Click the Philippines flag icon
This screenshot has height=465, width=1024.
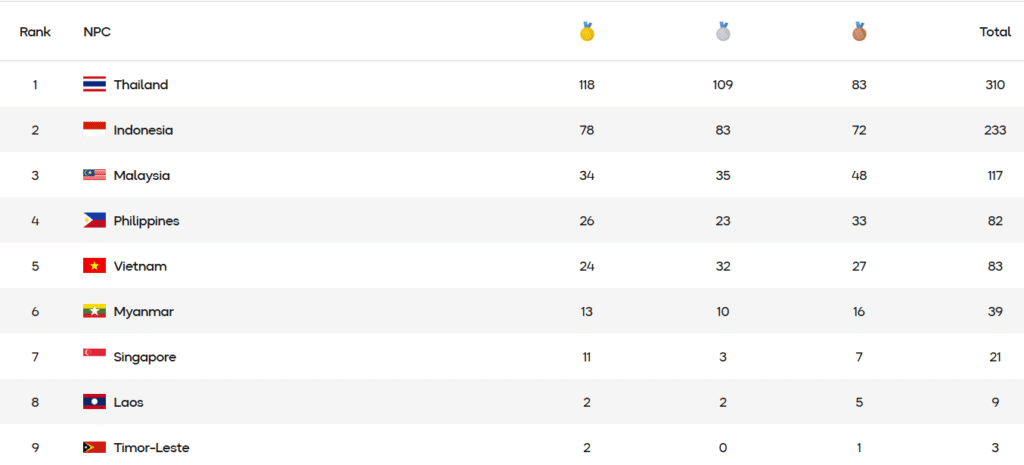tap(94, 221)
